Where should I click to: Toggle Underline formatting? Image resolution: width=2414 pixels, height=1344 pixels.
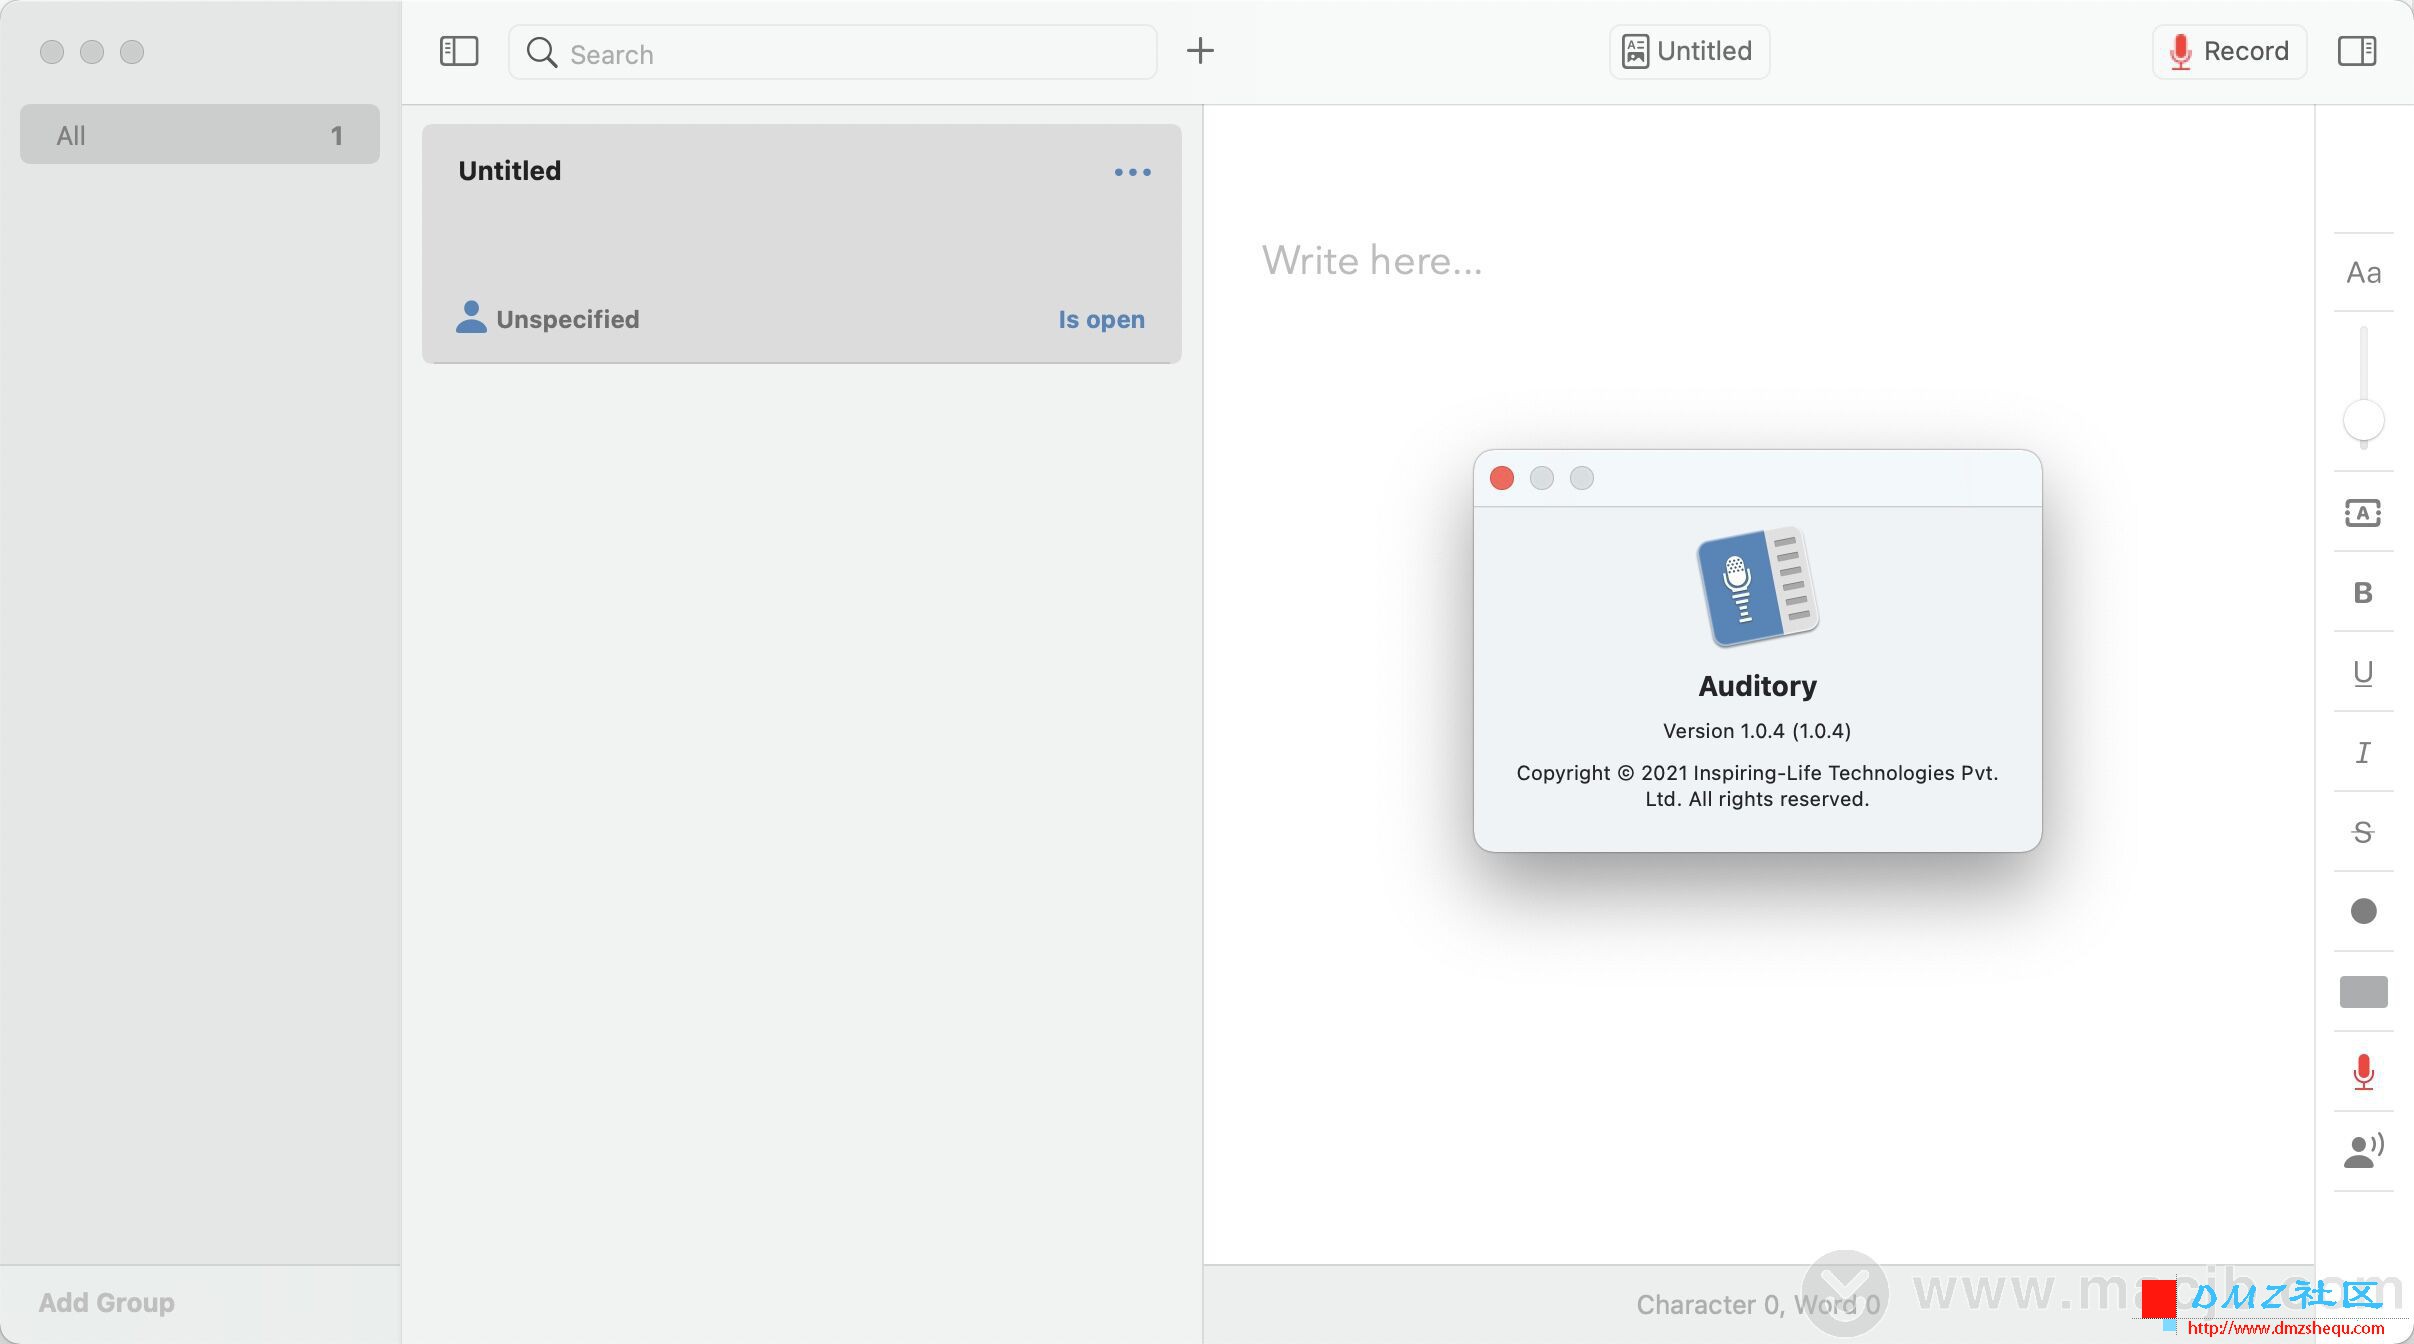[x=2363, y=673]
